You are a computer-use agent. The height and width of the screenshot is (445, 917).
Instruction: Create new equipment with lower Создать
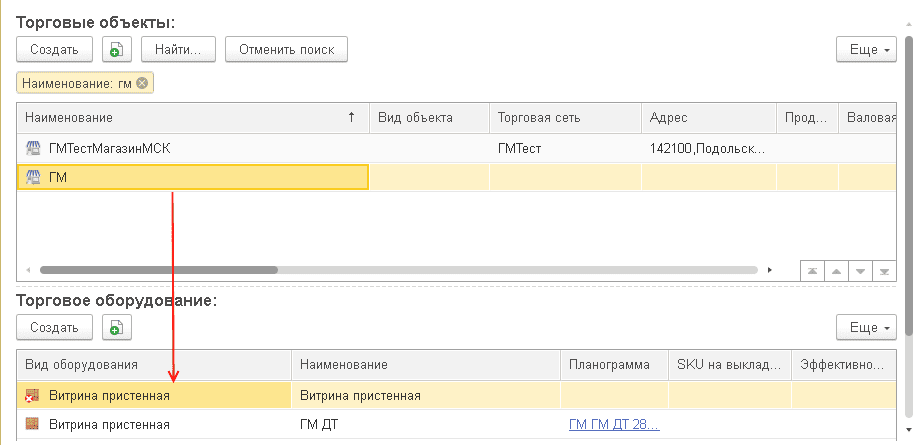[x=54, y=327]
